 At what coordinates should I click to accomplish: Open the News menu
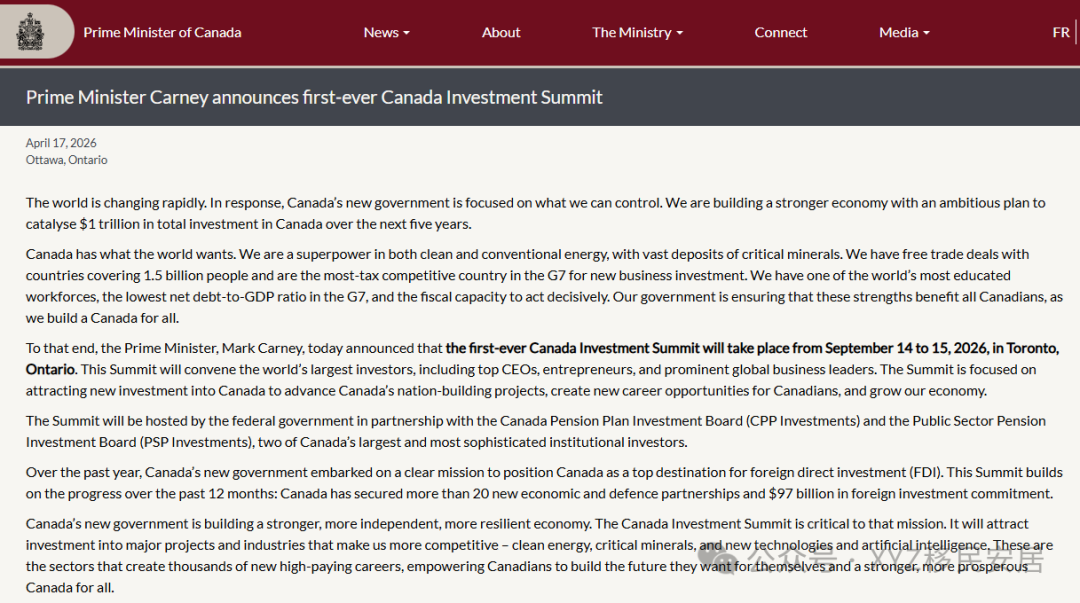[381, 32]
